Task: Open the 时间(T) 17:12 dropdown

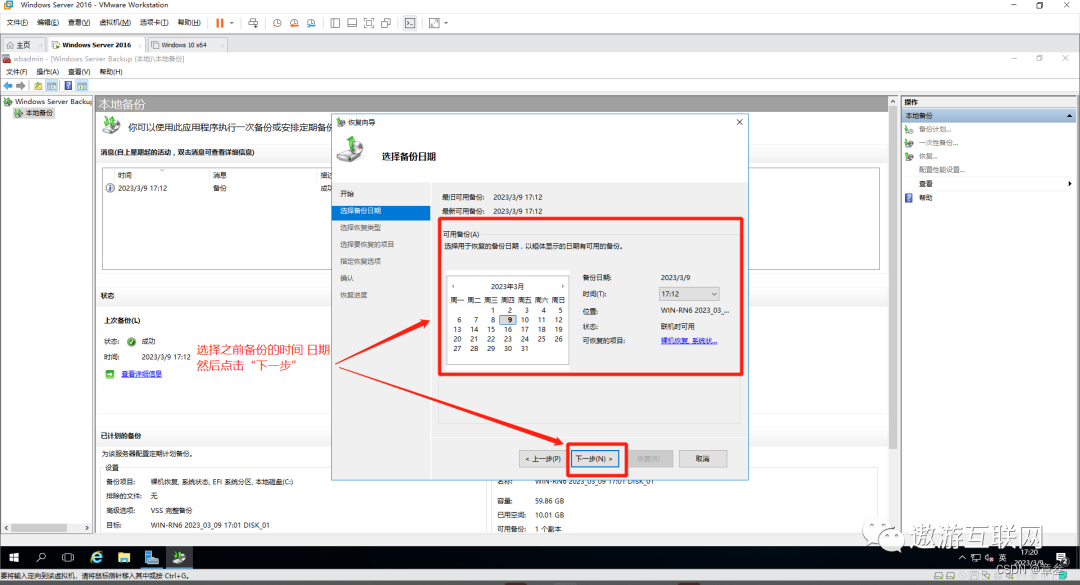Action: pyautogui.click(x=689, y=294)
